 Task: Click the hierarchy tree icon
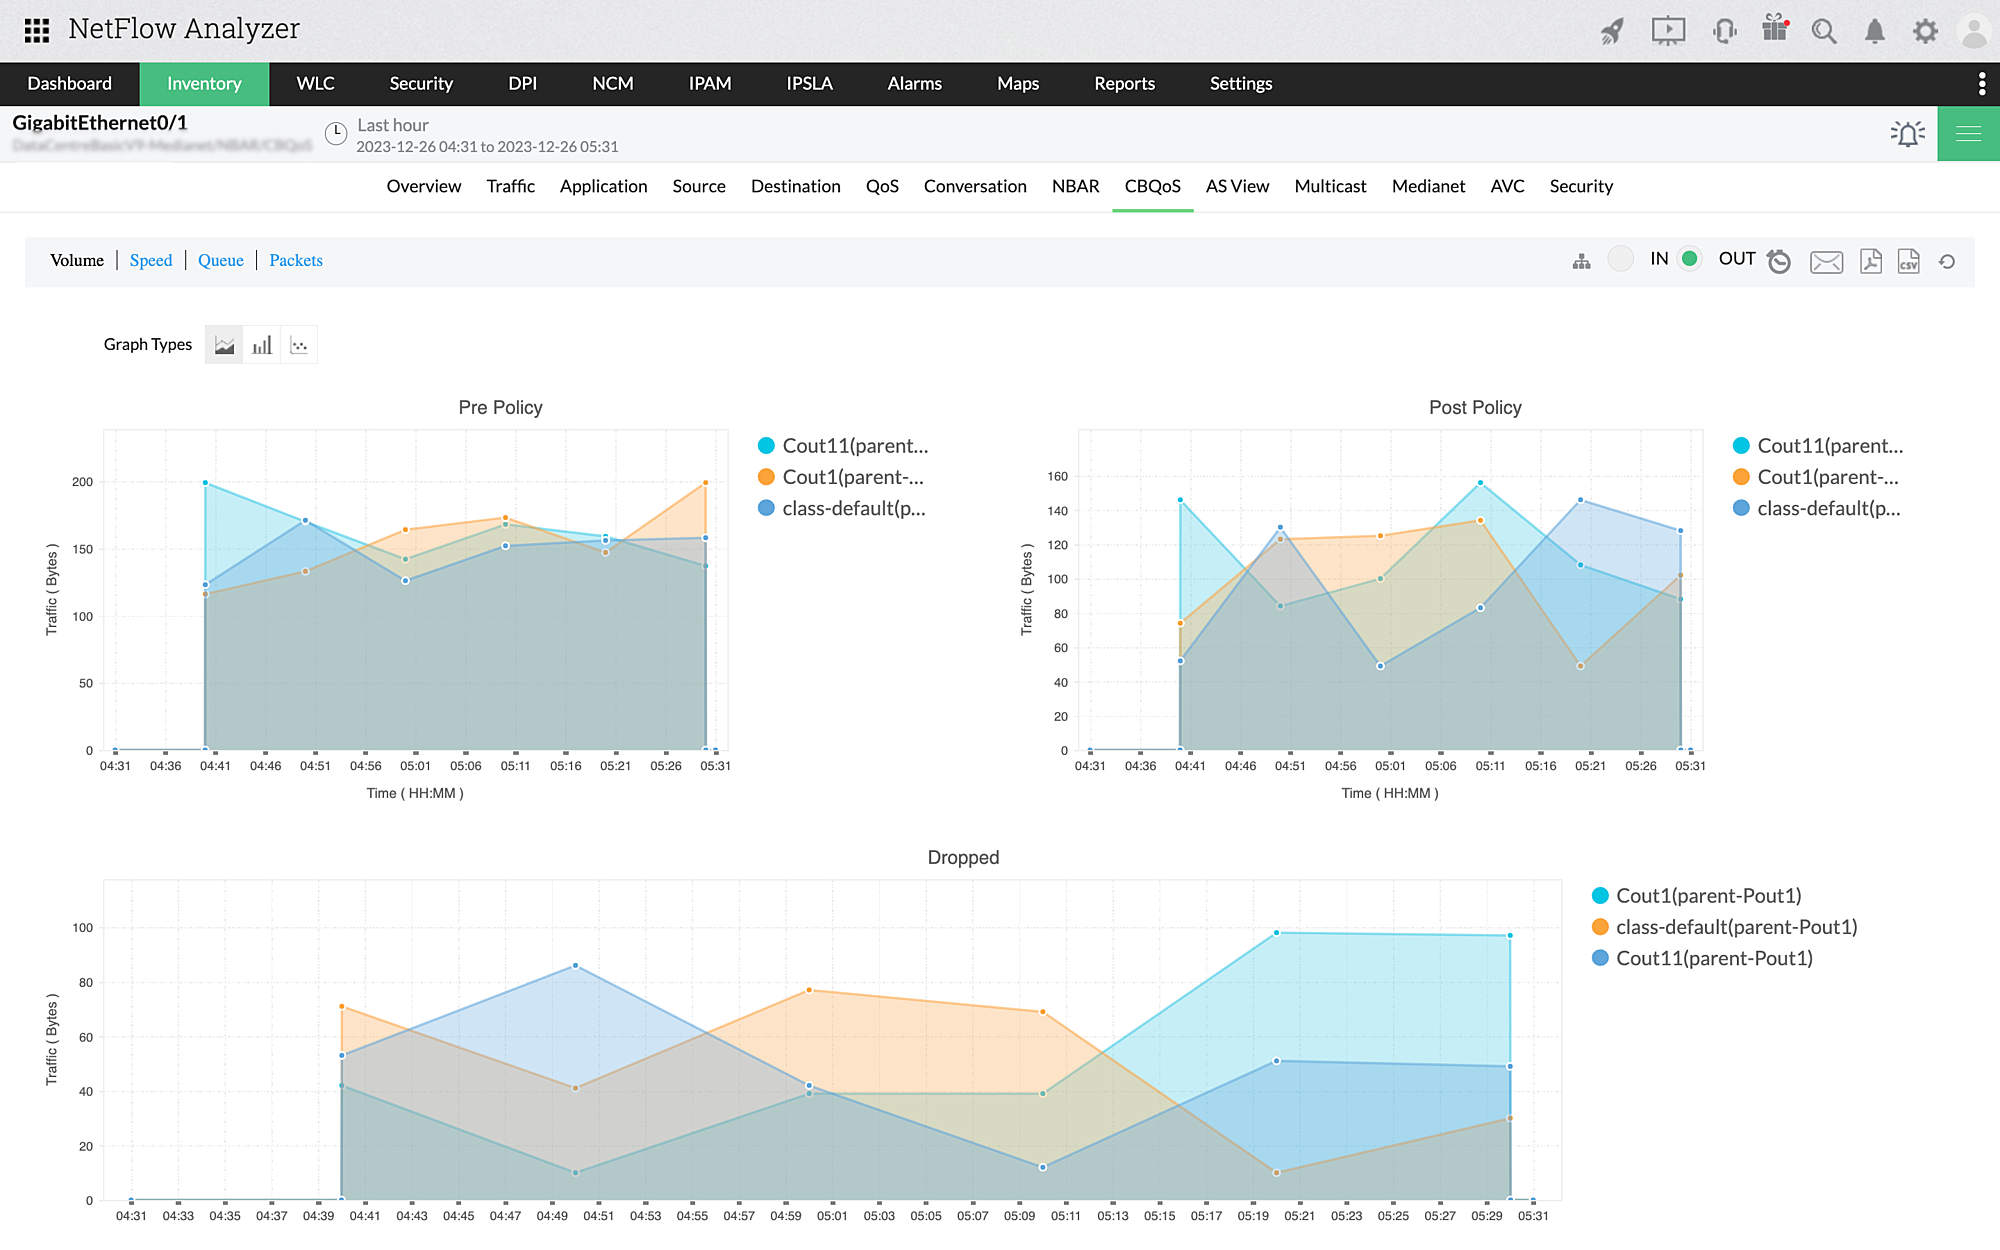pyautogui.click(x=1581, y=262)
